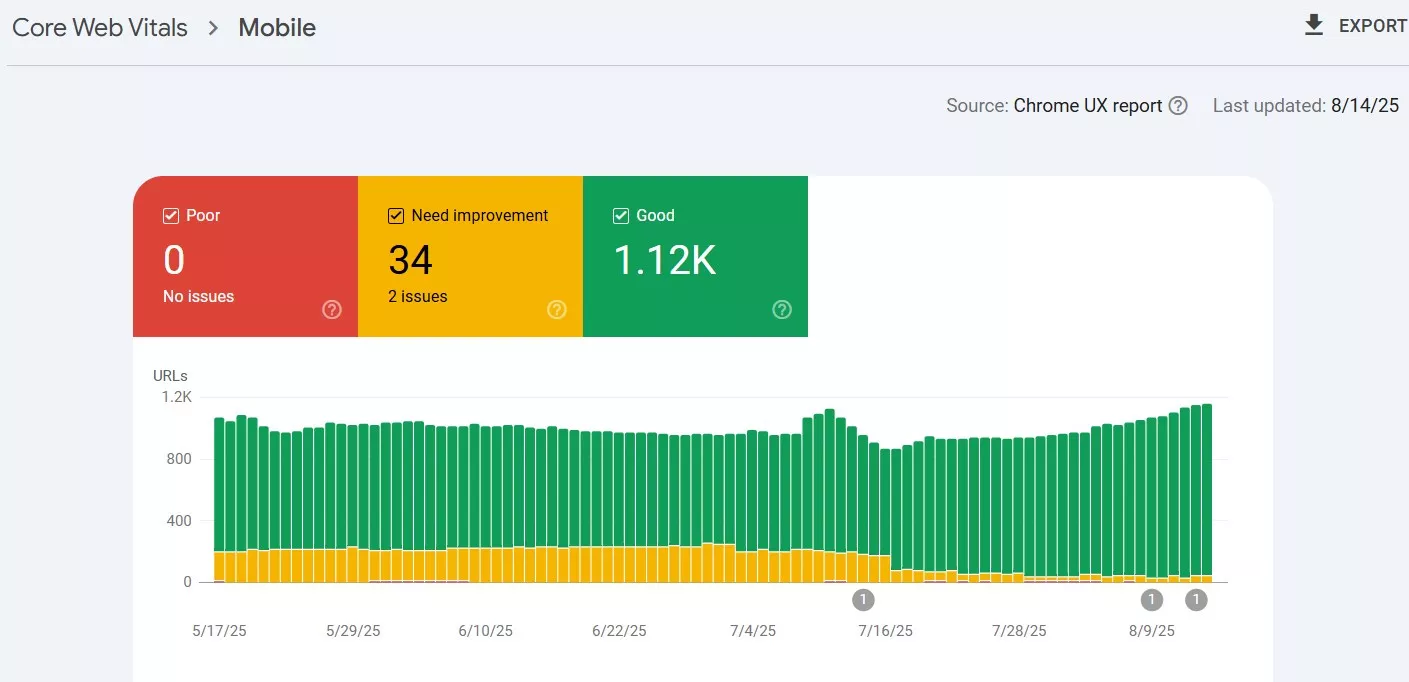Toggle the Need improvement checkbox
Image resolution: width=1409 pixels, height=682 pixels.
(x=396, y=216)
